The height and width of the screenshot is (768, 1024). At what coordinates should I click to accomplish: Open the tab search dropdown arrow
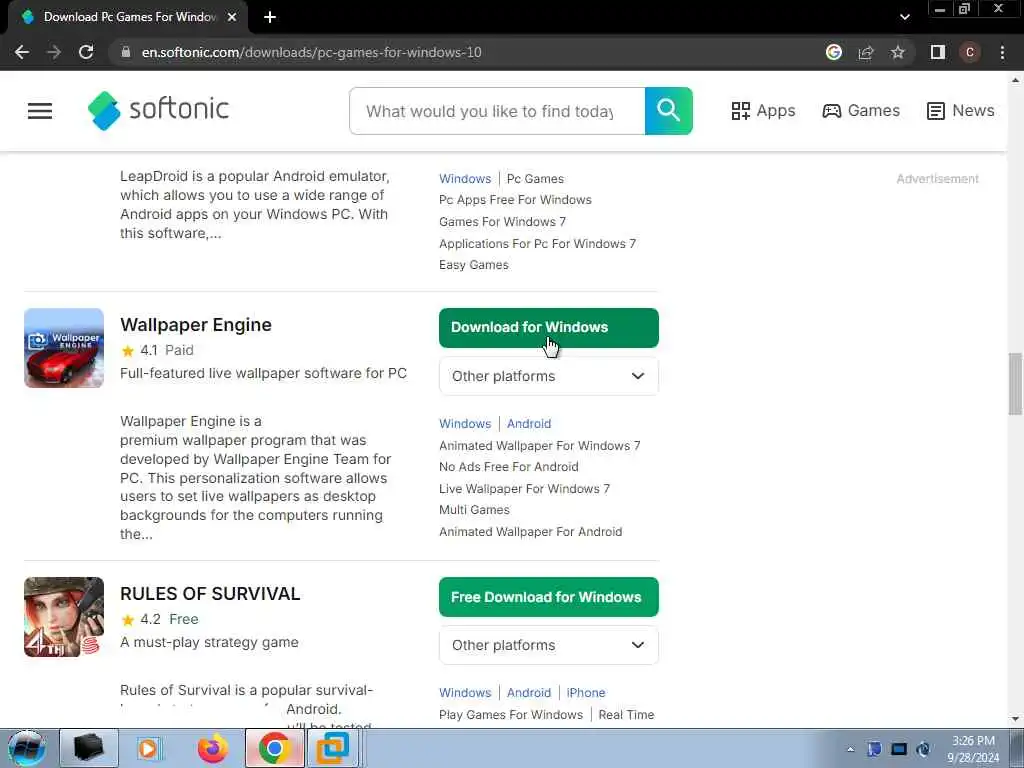click(x=904, y=17)
